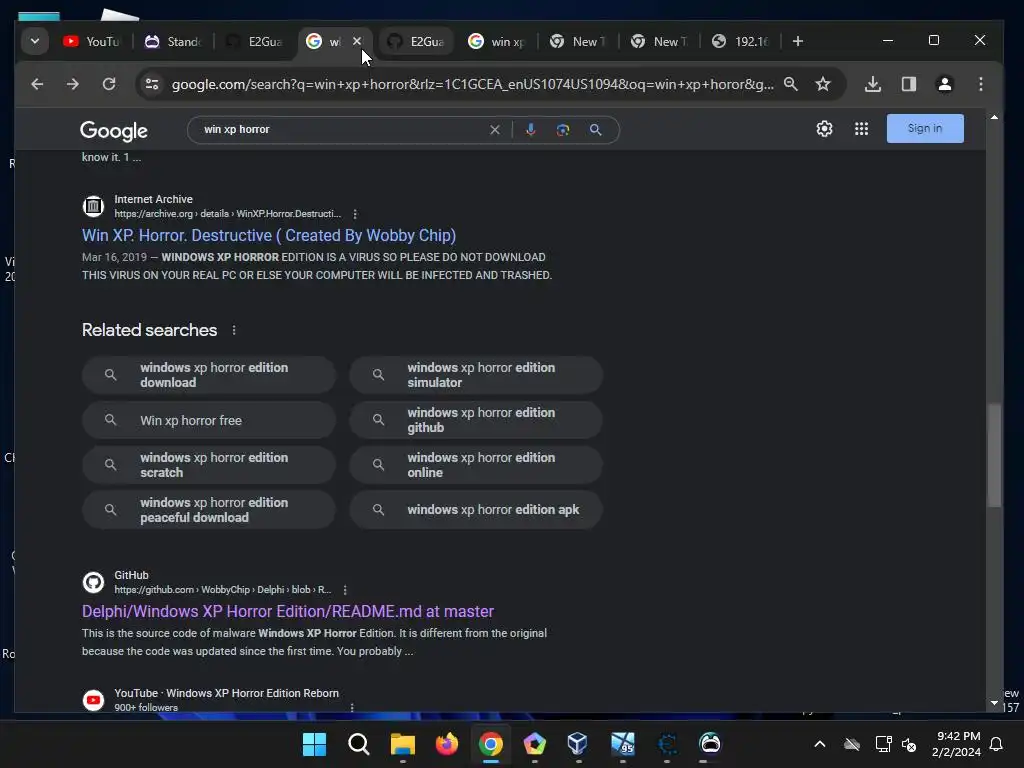Open VirtualBox cube icon on taskbar
The width and height of the screenshot is (1024, 768).
pyautogui.click(x=577, y=744)
